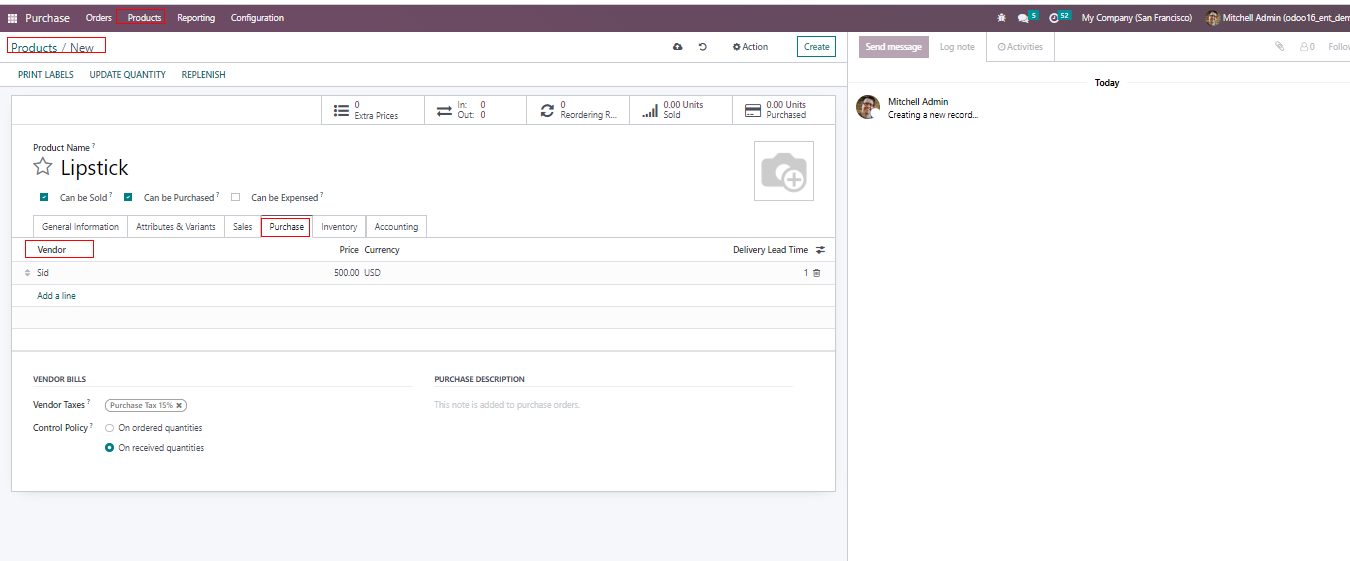Image resolution: width=1350 pixels, height=561 pixels.
Task: Click the Products breadcrumb link
Action: 34,47
